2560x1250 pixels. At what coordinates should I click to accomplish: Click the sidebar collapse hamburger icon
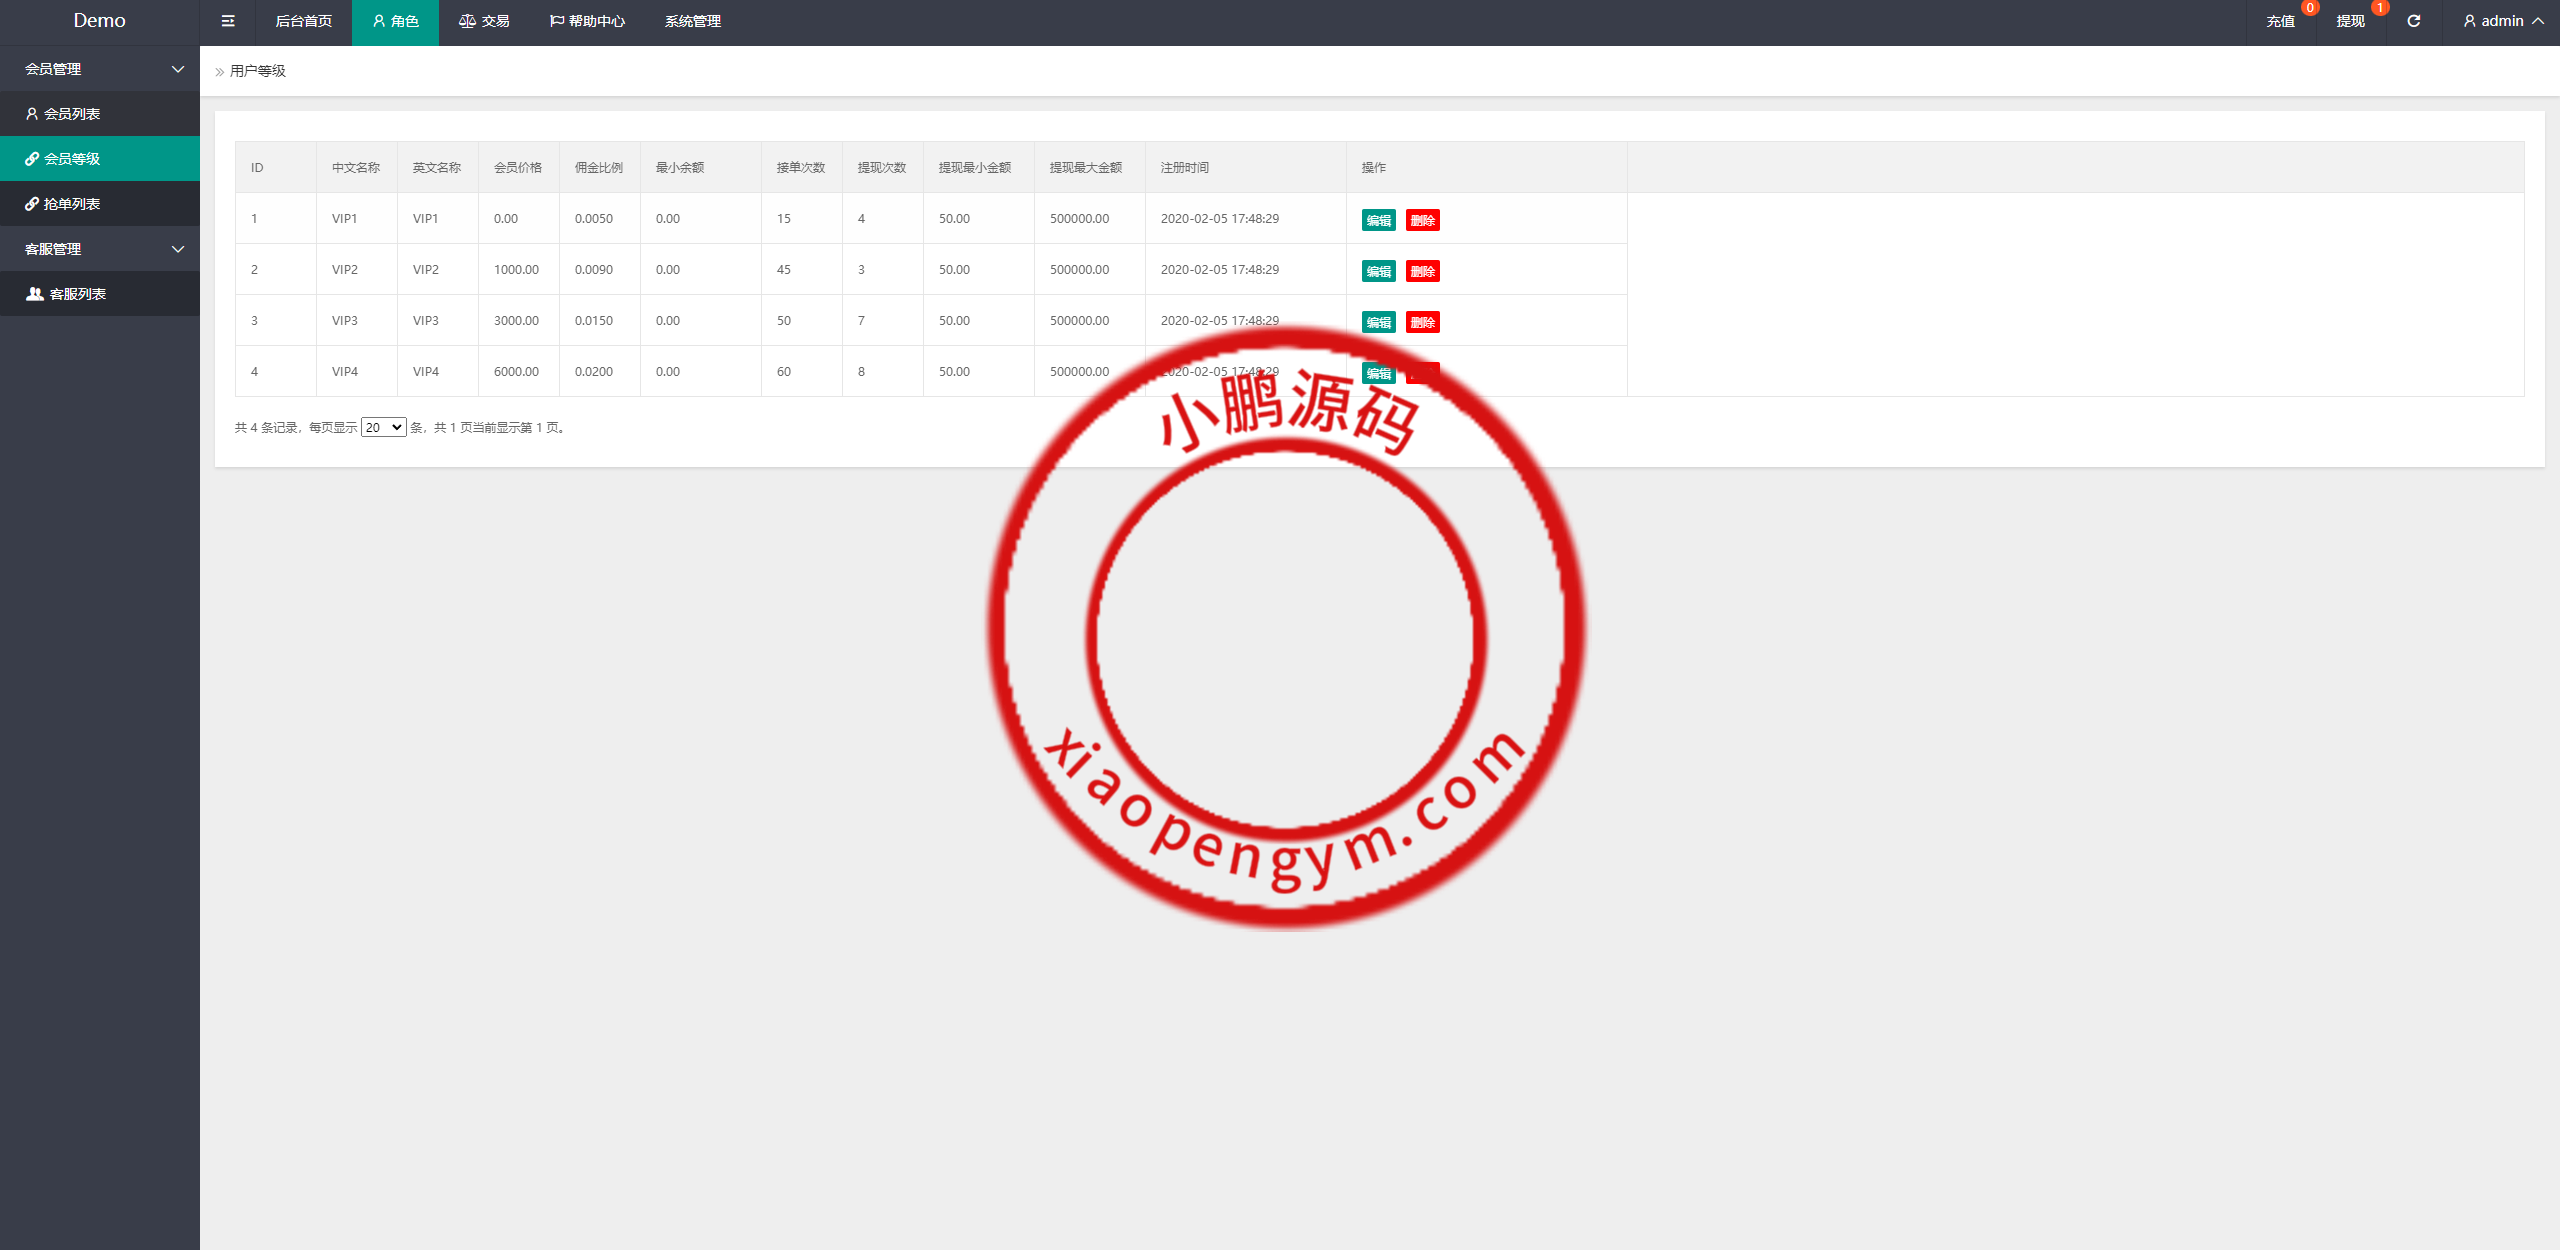pyautogui.click(x=228, y=21)
